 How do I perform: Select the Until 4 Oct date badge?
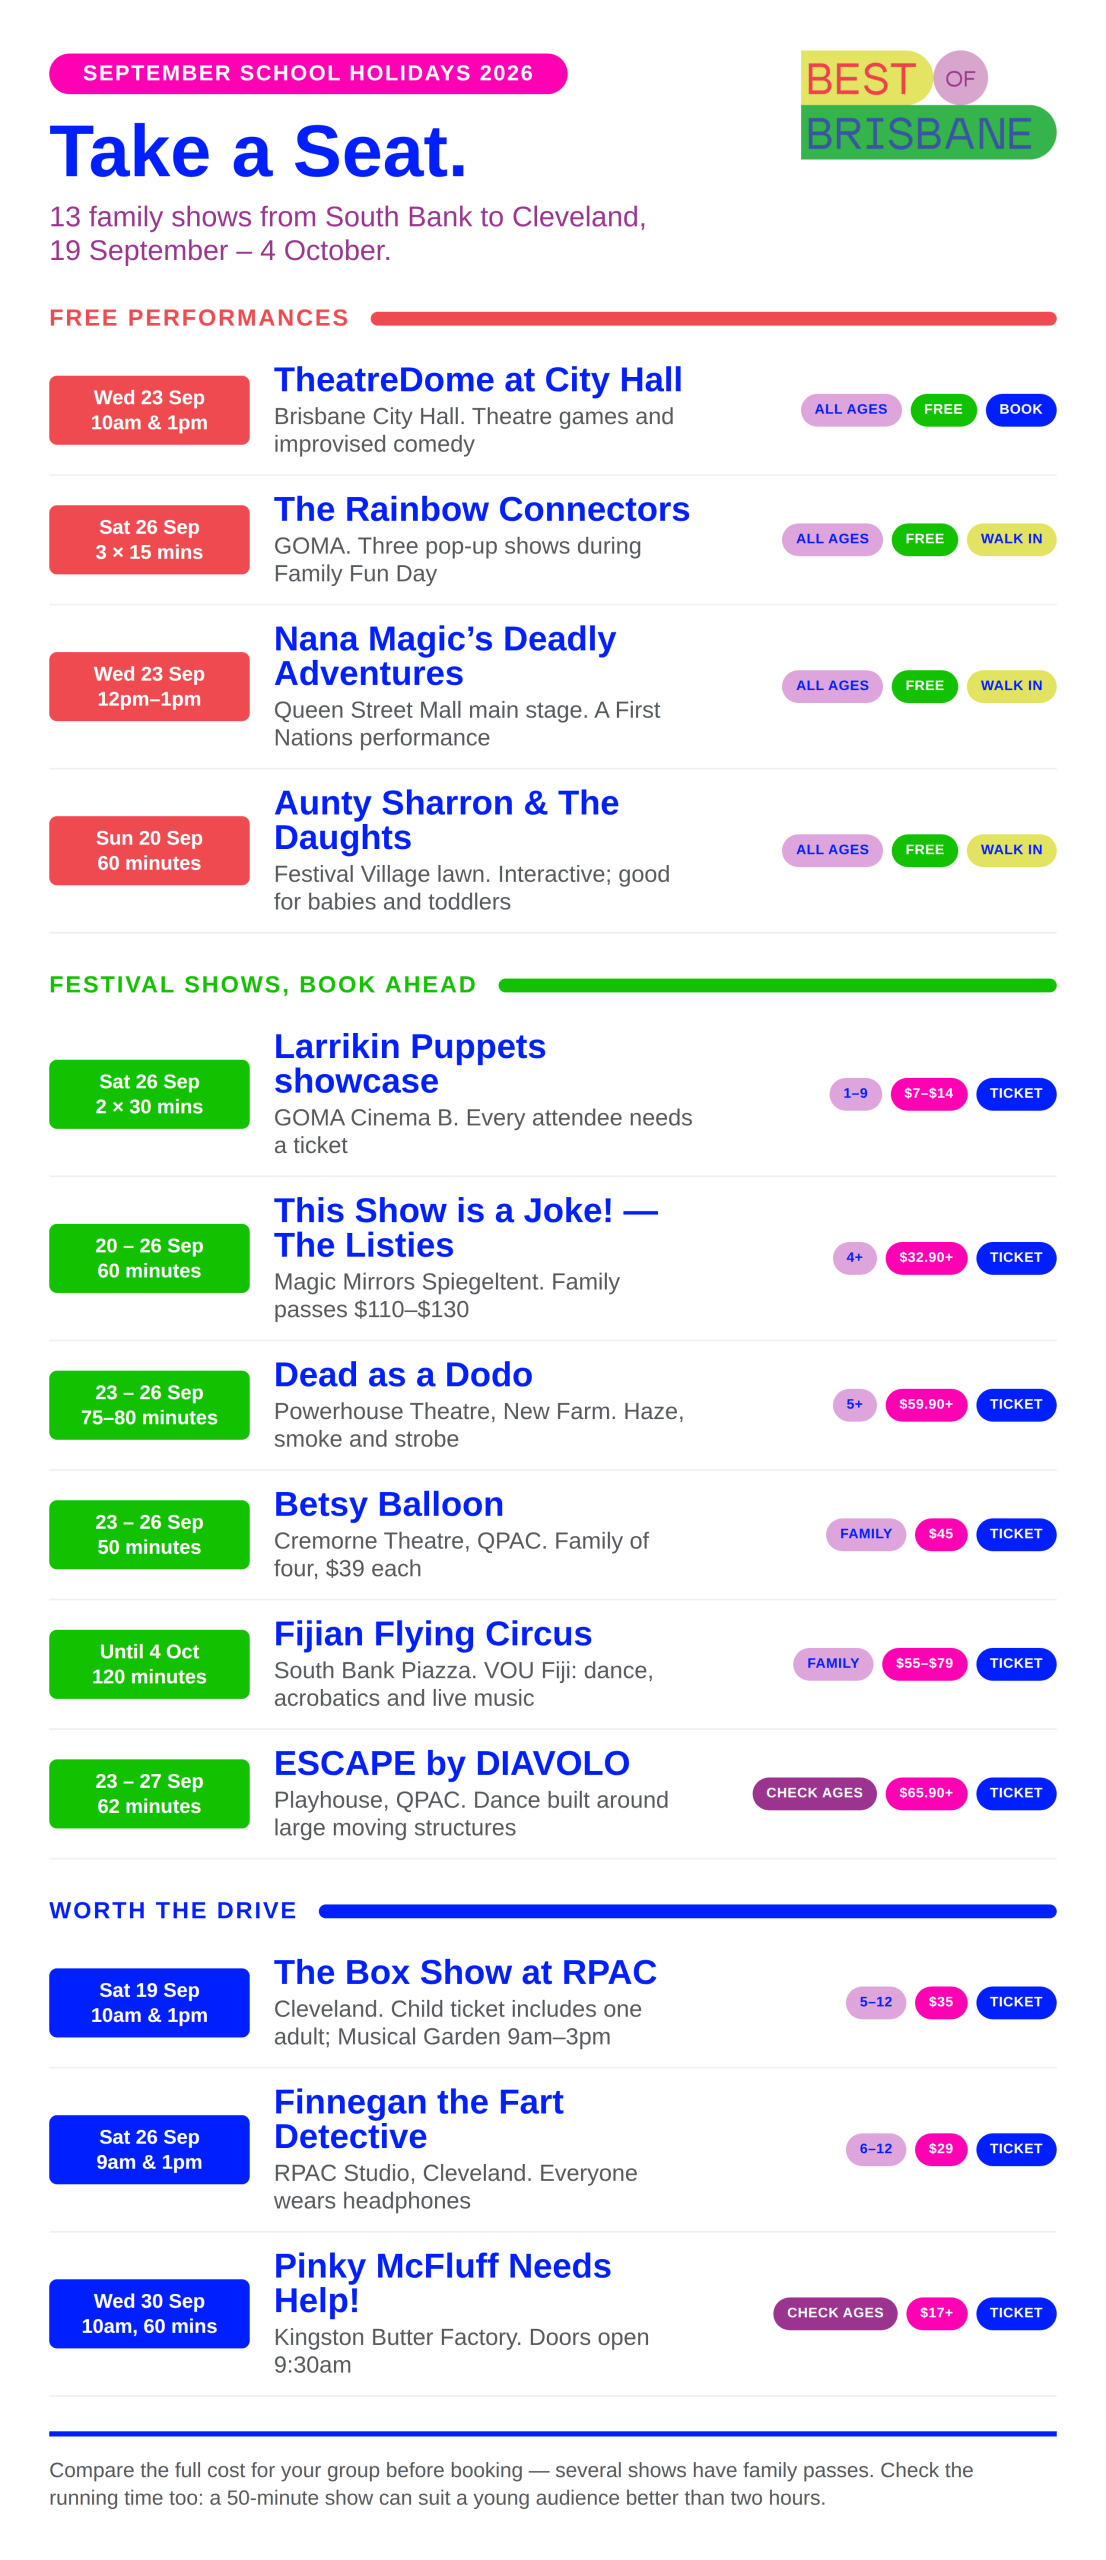click(149, 1664)
